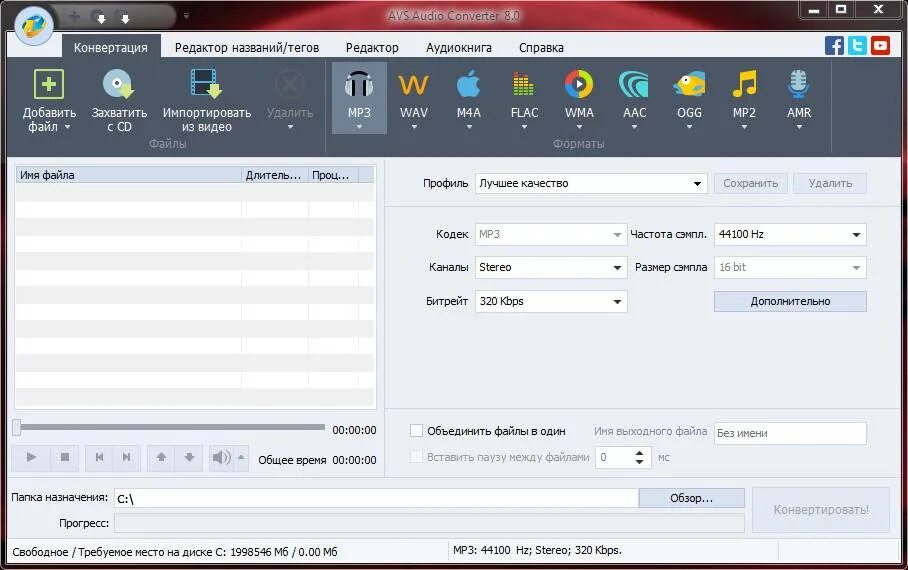
Task: Click the Длитель... column header
Action: tap(274, 175)
